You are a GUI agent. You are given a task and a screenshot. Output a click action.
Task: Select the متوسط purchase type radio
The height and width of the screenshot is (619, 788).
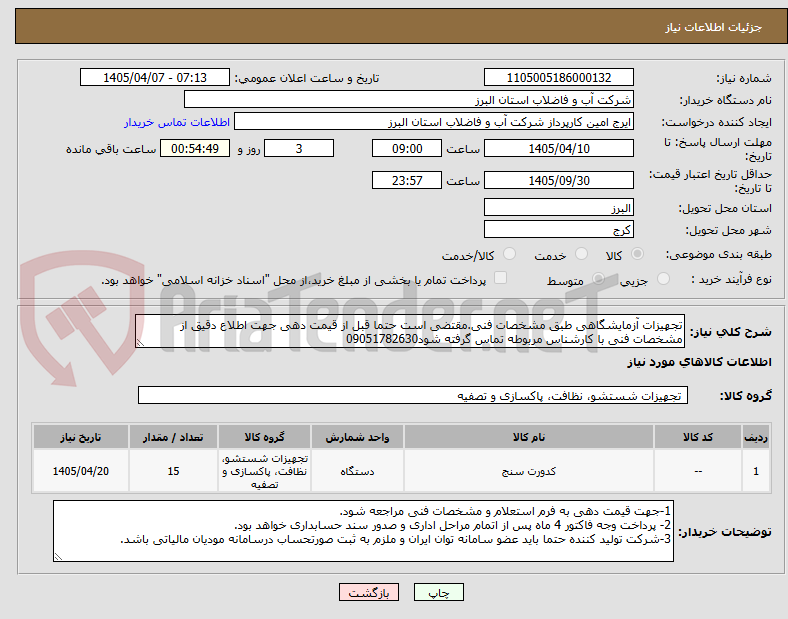click(x=598, y=279)
